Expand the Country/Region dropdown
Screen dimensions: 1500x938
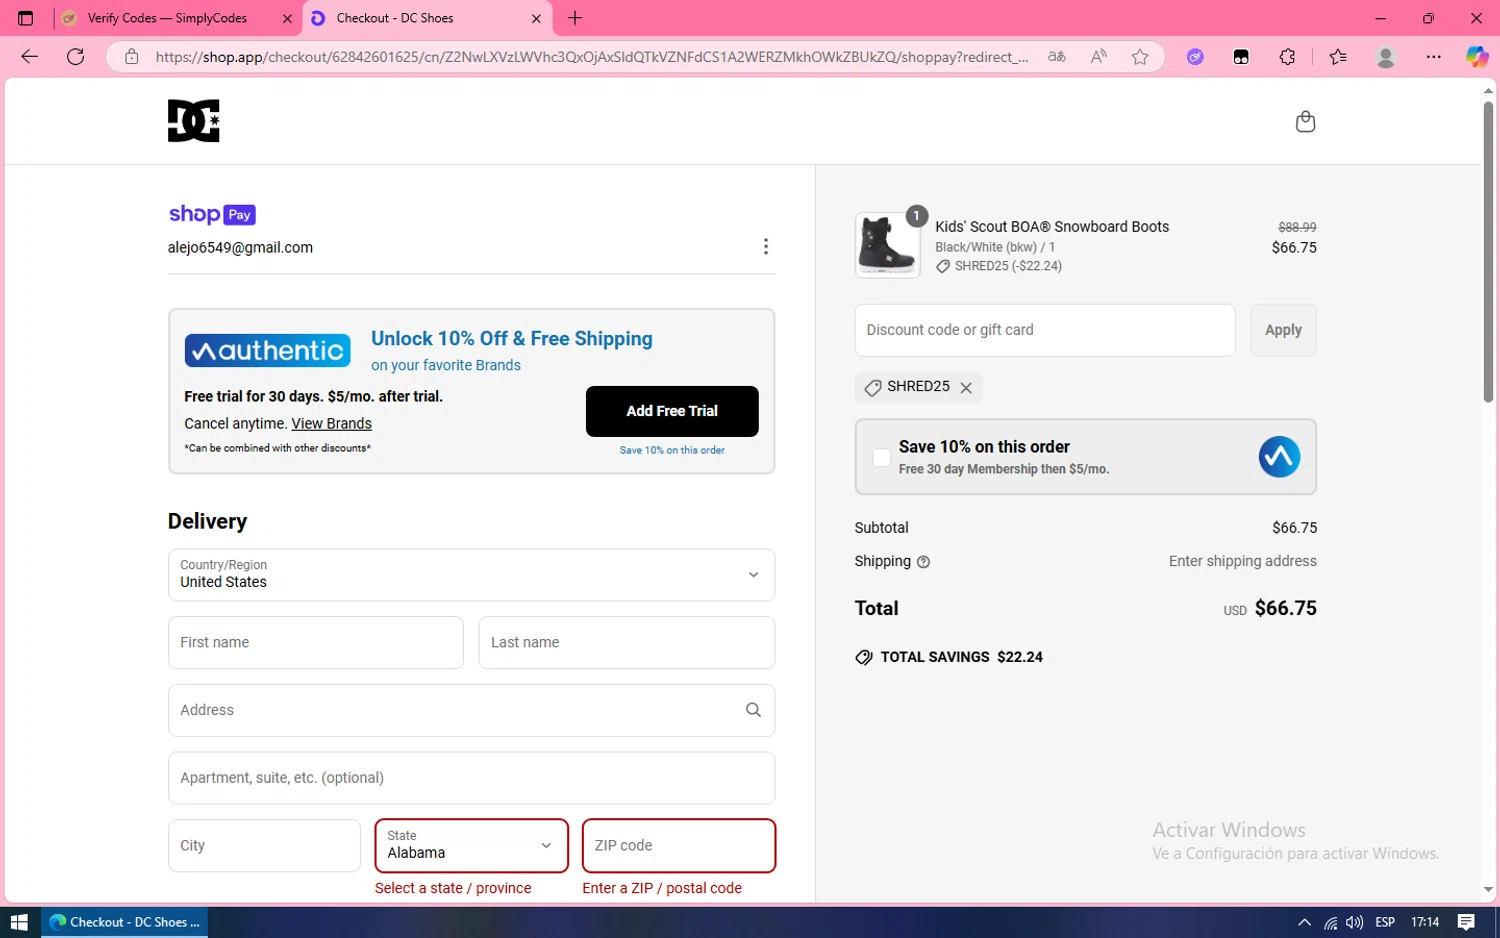(x=471, y=574)
